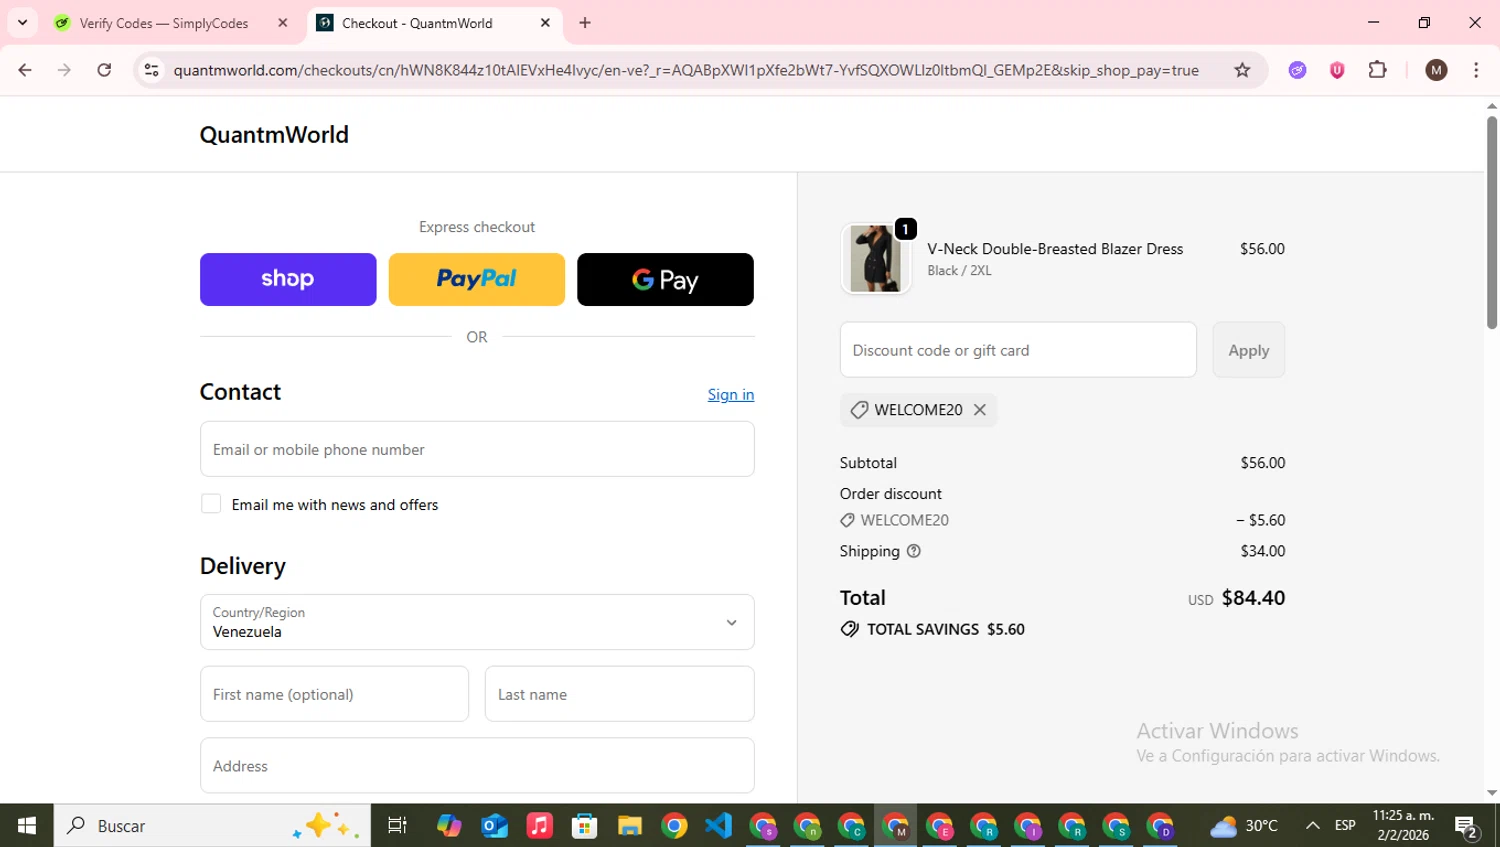Launch Visual Studio Code from the taskbar

coord(718,826)
